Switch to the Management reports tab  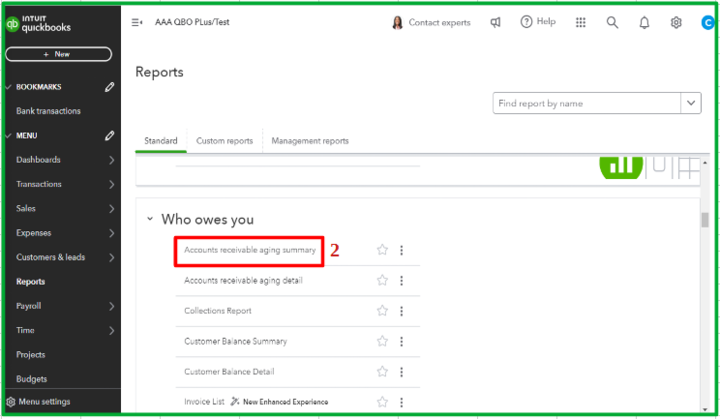click(x=310, y=141)
